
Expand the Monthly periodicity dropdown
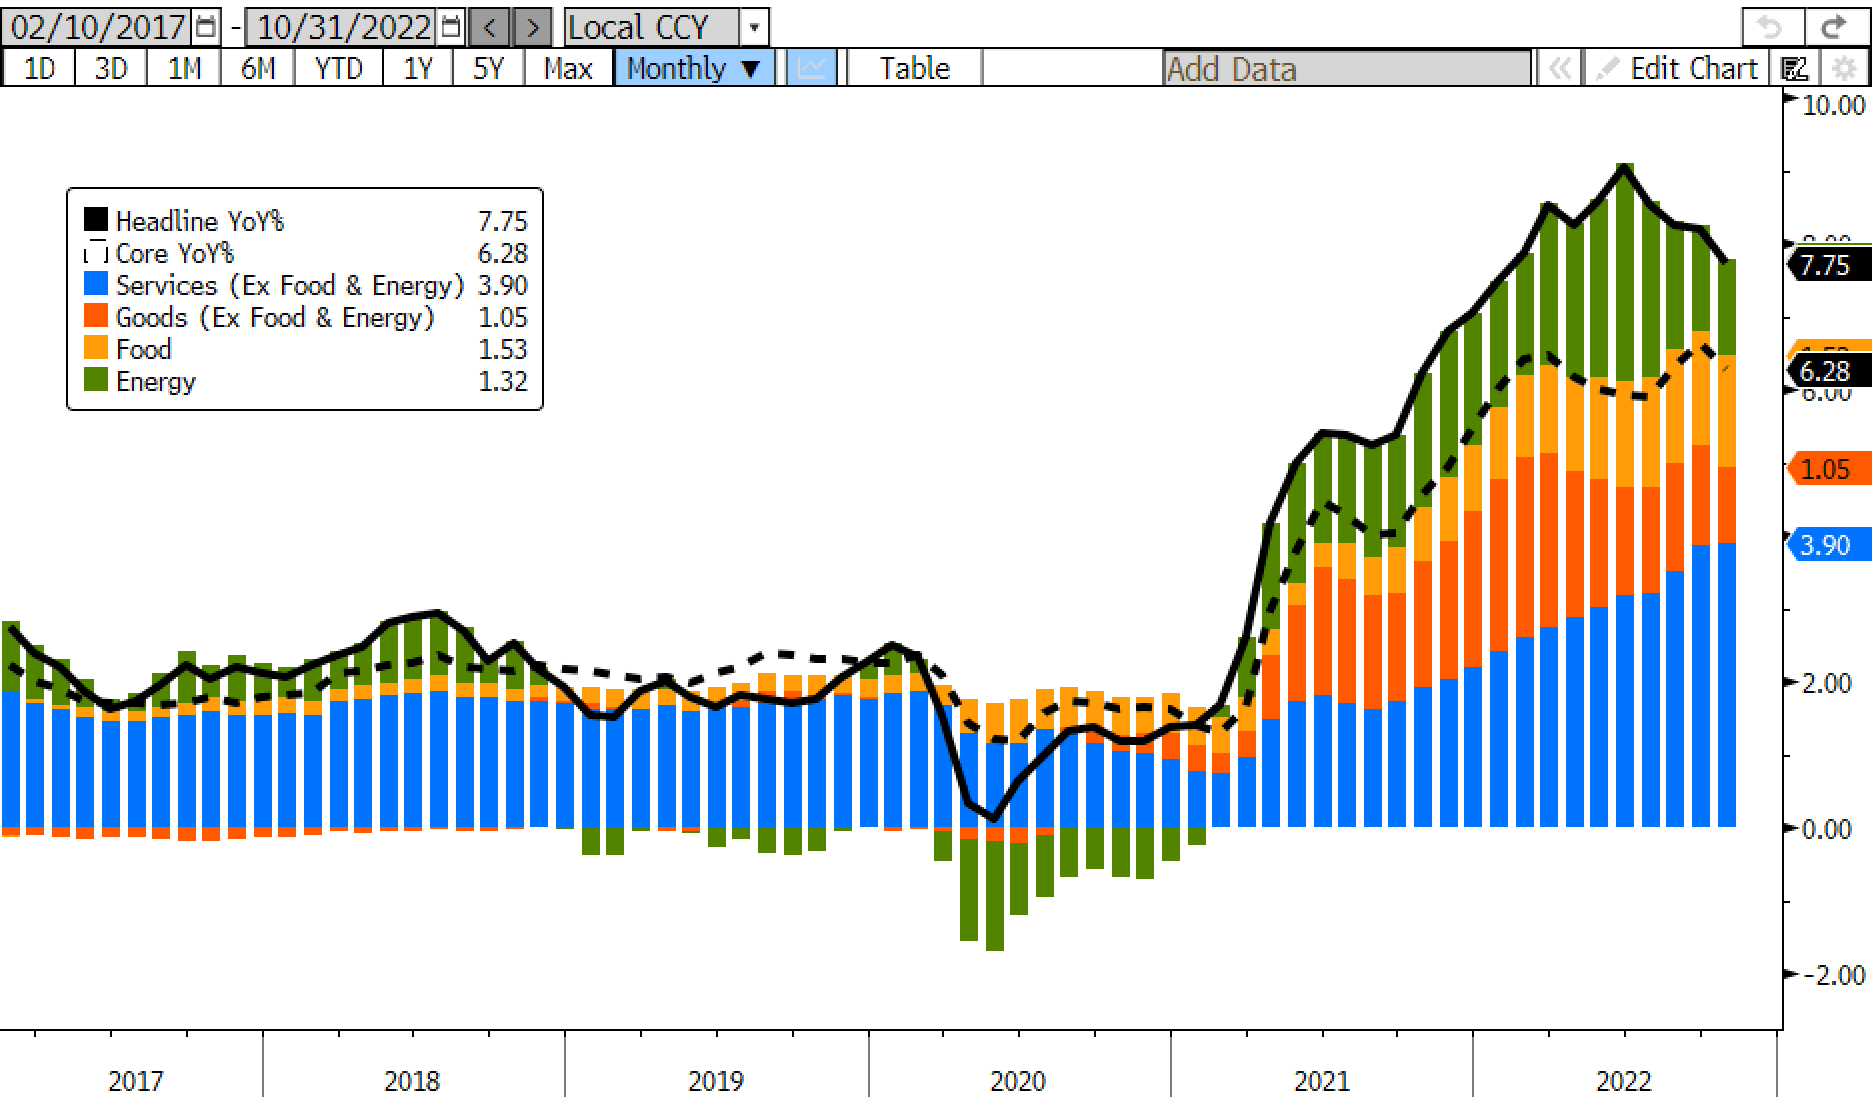693,68
